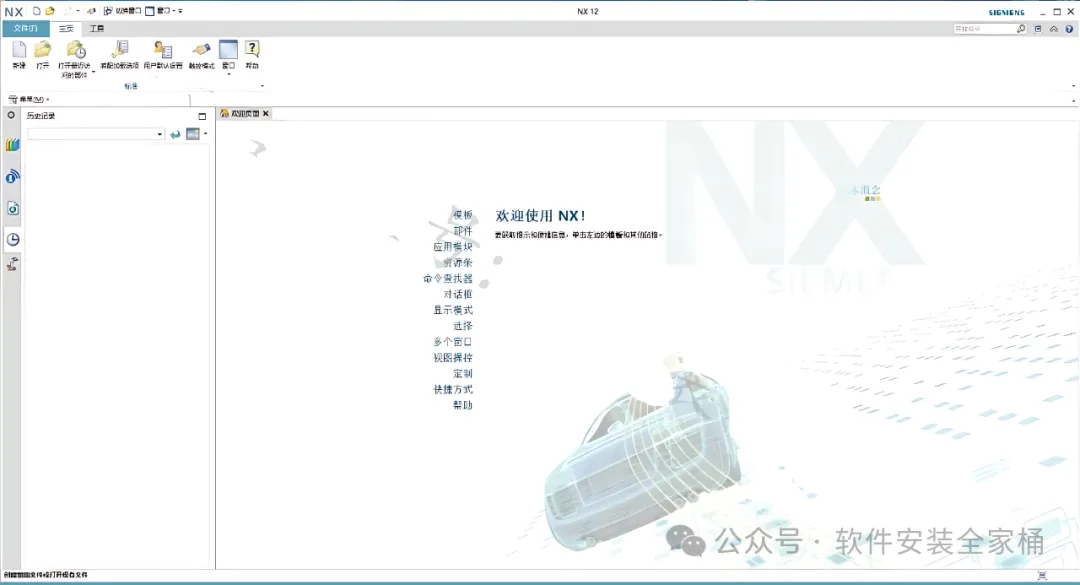
Task: Open the Customize (定制) welcome link
Action: pos(463,373)
